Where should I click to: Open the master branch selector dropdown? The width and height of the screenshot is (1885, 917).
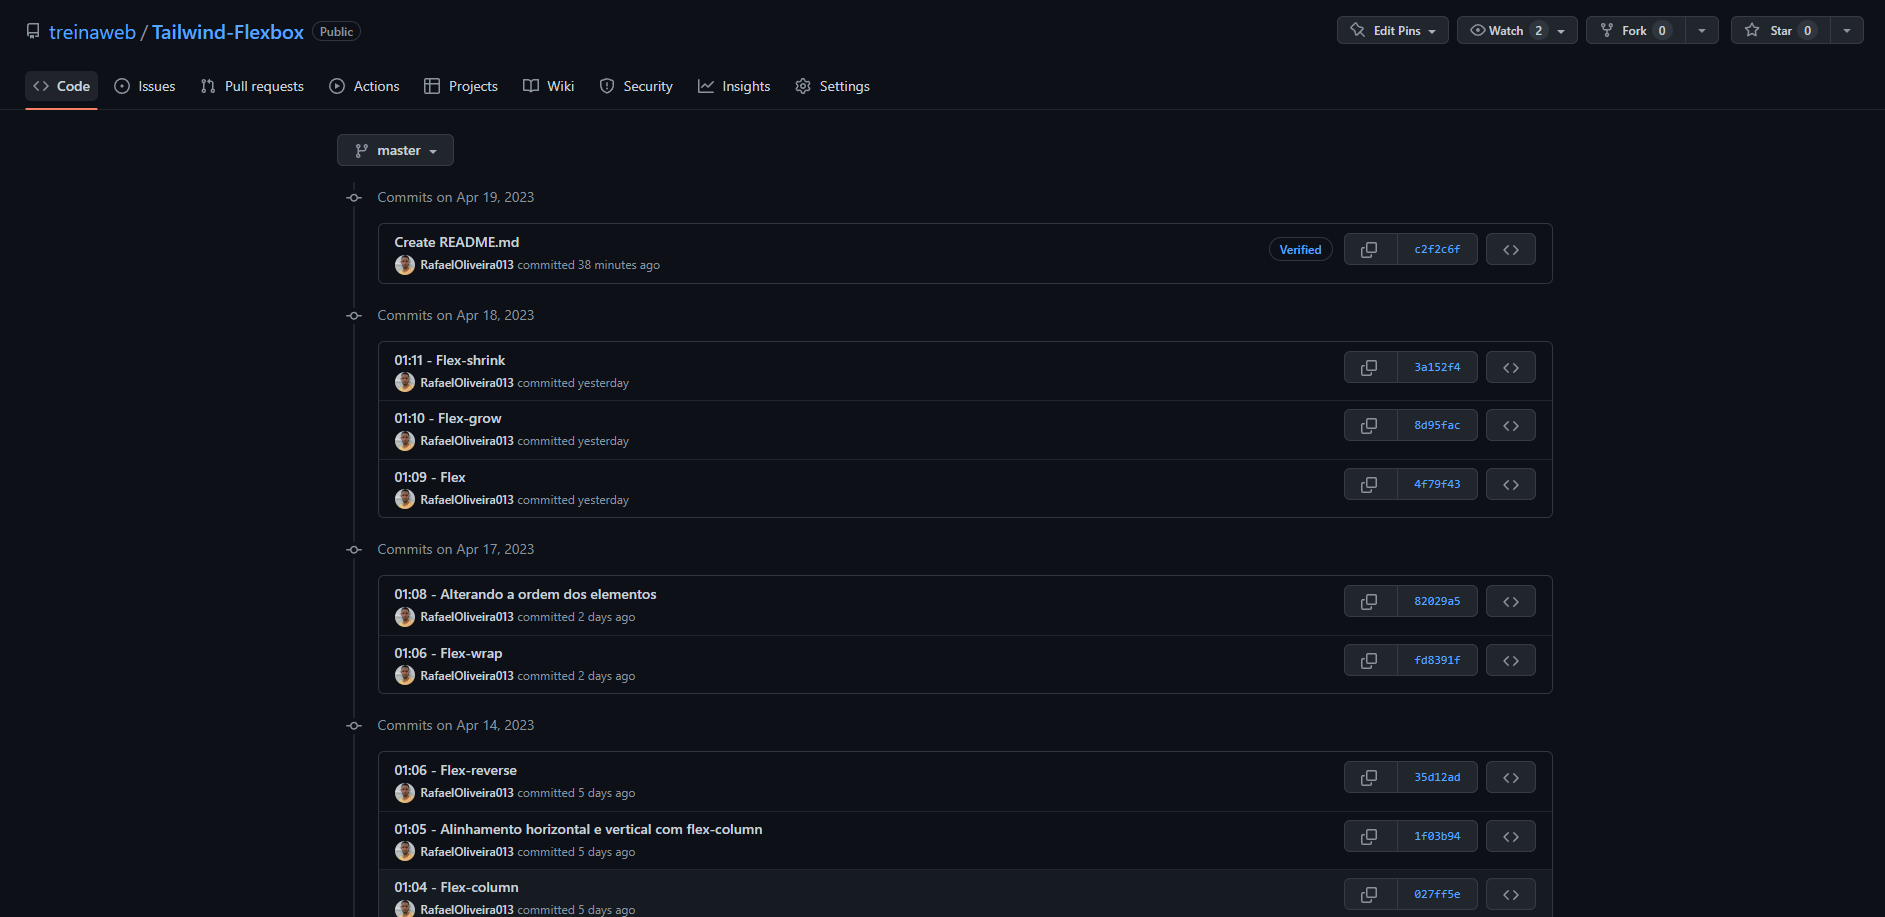coord(395,151)
